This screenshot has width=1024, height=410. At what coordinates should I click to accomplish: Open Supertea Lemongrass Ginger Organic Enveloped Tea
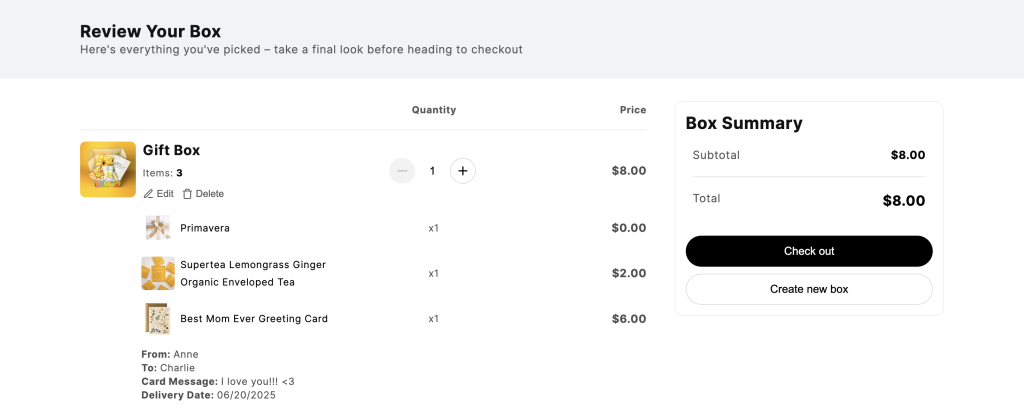pos(253,274)
